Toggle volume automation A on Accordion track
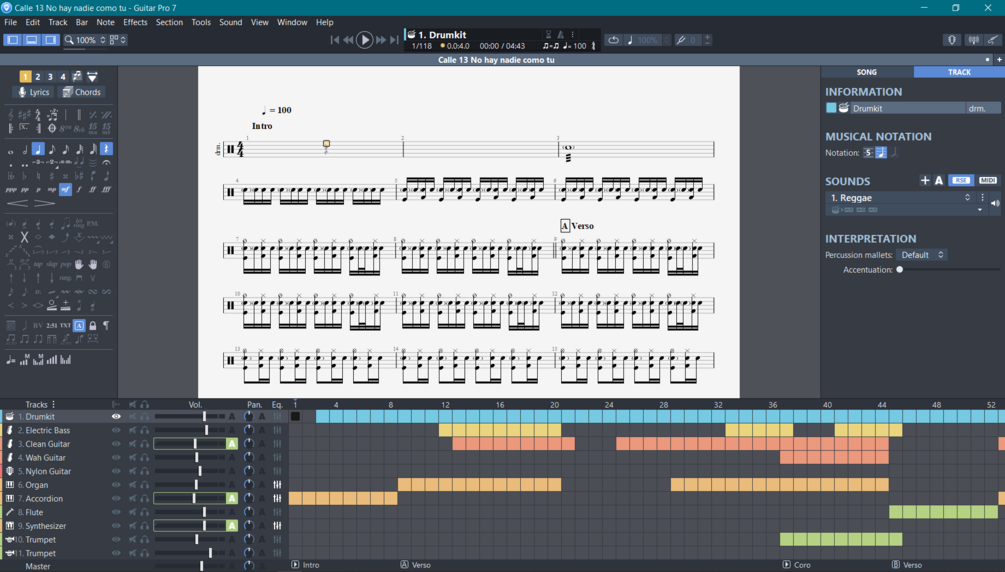Image resolution: width=1005 pixels, height=572 pixels. pos(231,498)
